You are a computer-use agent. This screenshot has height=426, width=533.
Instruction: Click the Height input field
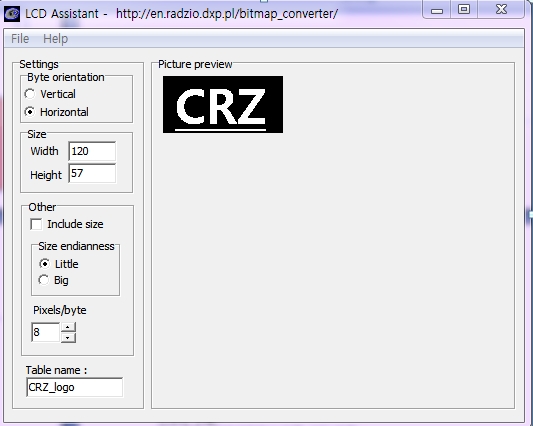[92, 173]
